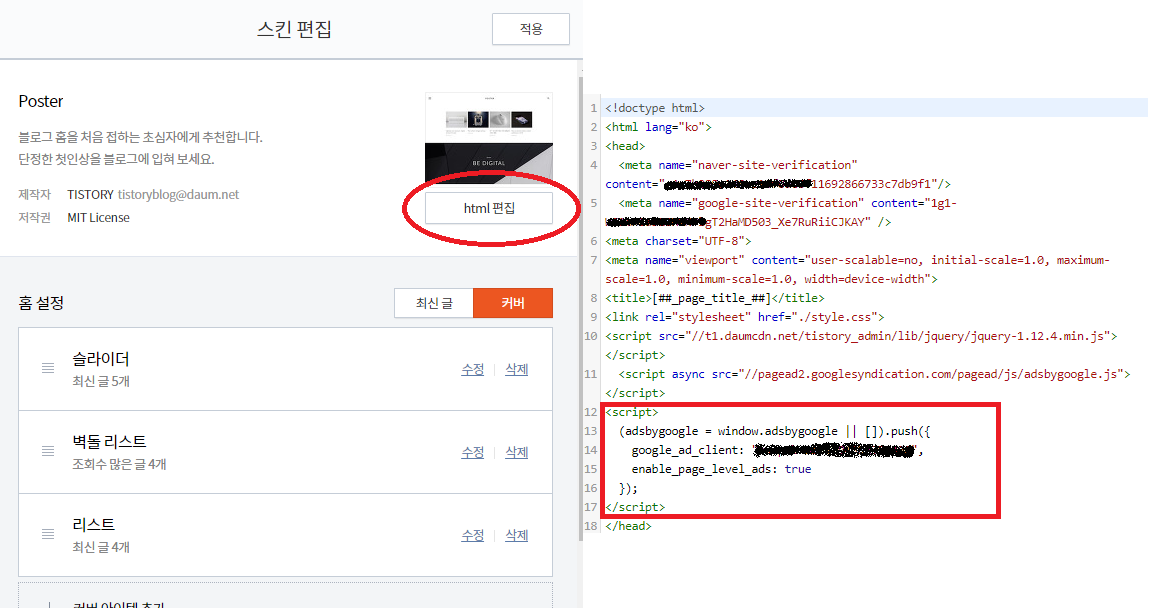Click the 적용 apply button
This screenshot has height=608, width=1149.
click(x=531, y=29)
